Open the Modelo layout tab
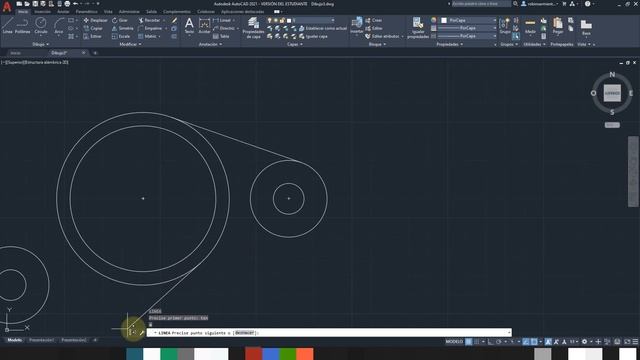 point(15,340)
